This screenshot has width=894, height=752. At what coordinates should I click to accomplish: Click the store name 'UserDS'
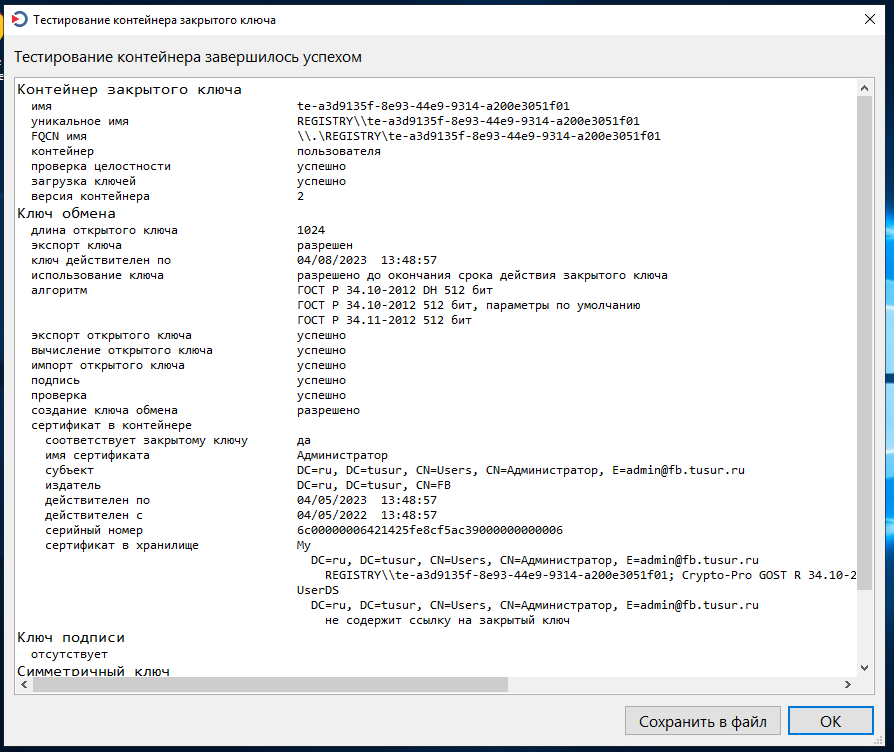pos(318,590)
